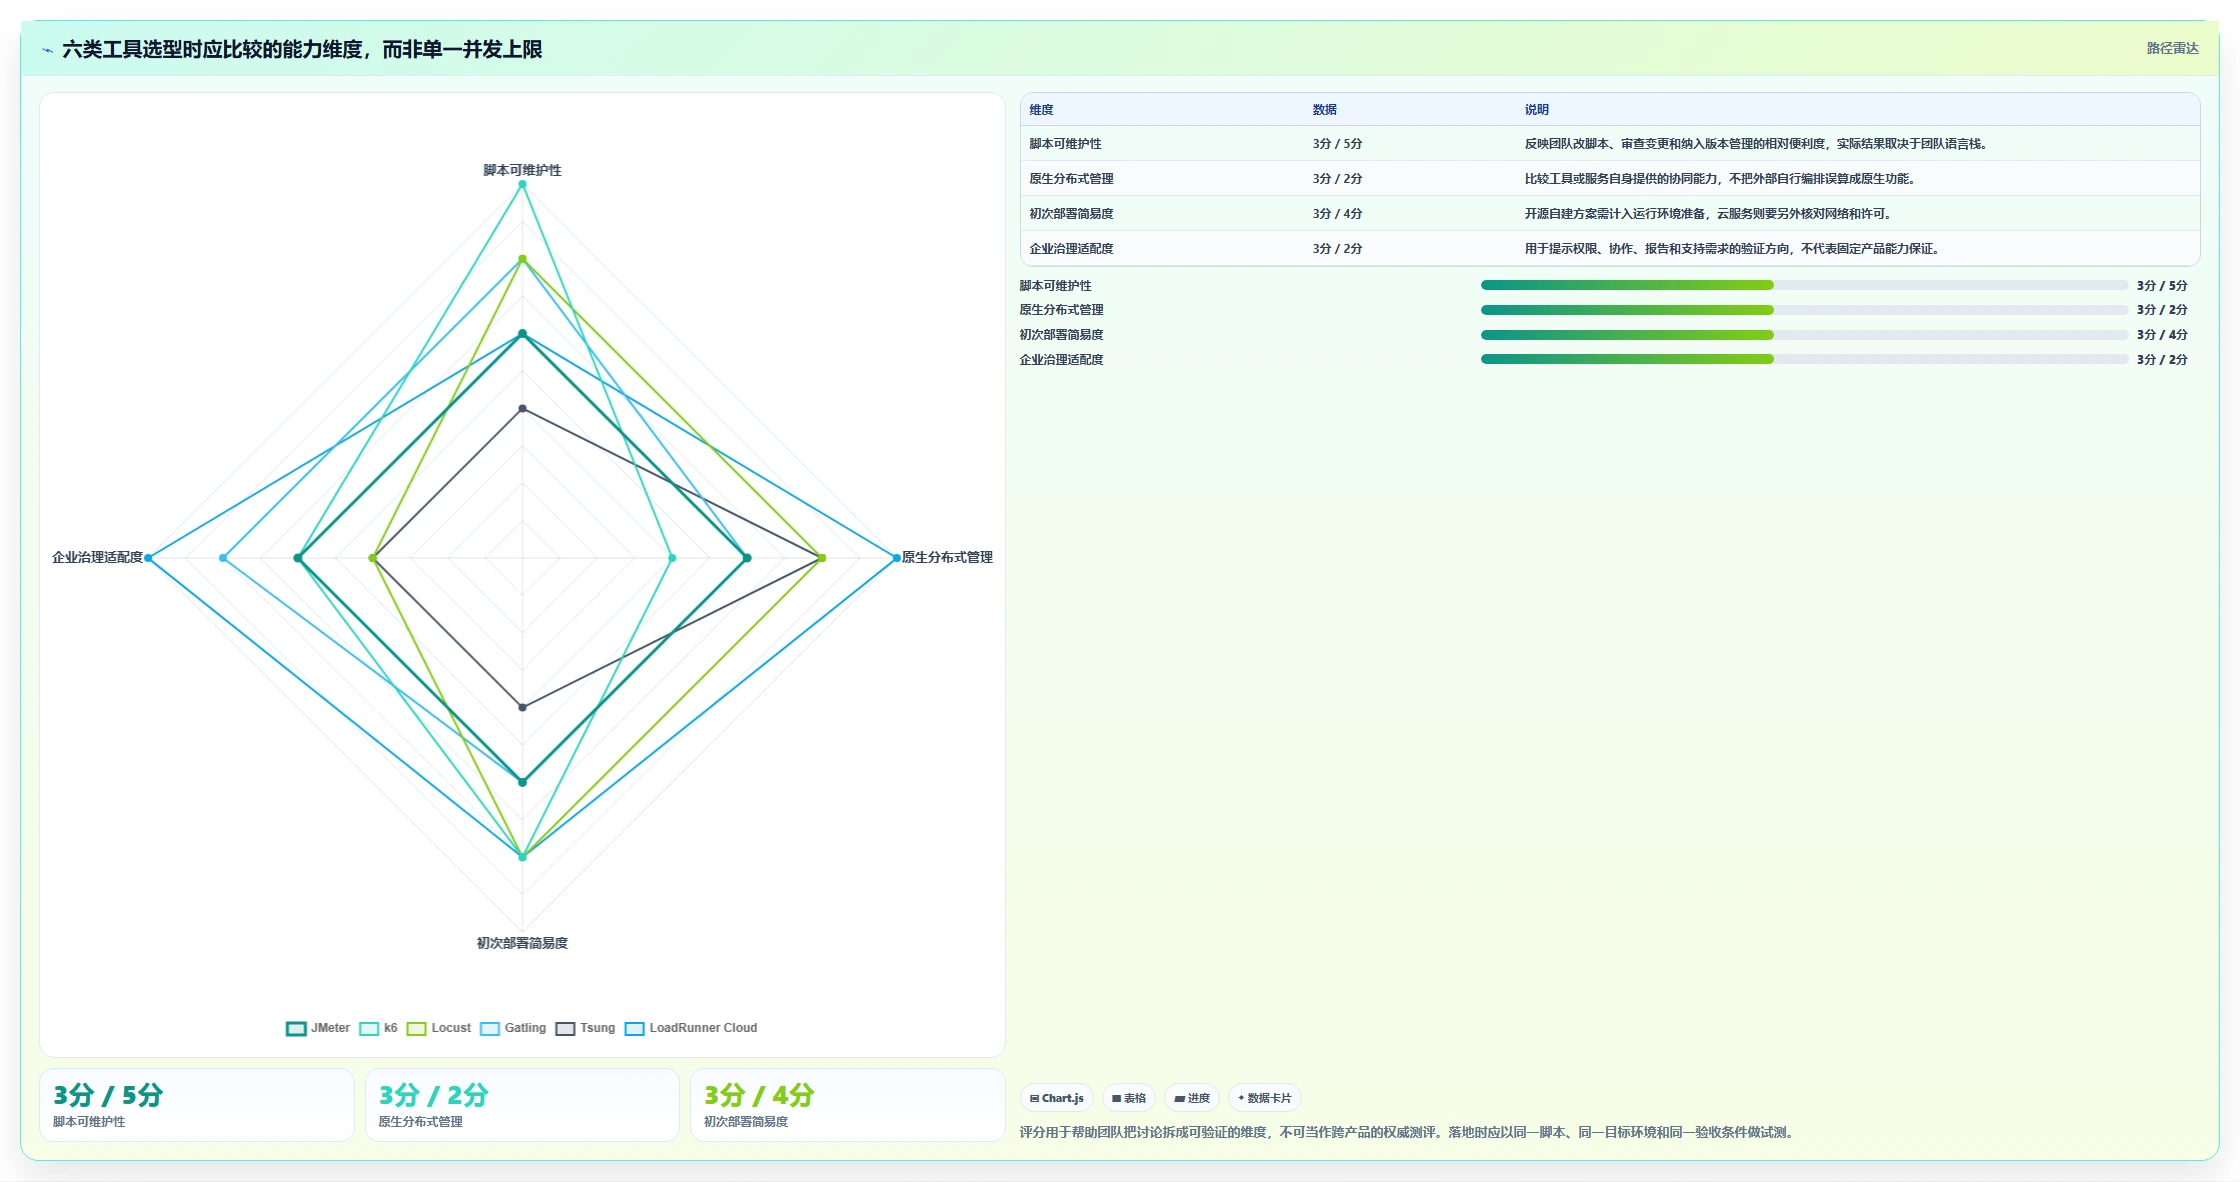Click the Chart.js tag
The height and width of the screenshot is (1182, 2240).
1057,1098
